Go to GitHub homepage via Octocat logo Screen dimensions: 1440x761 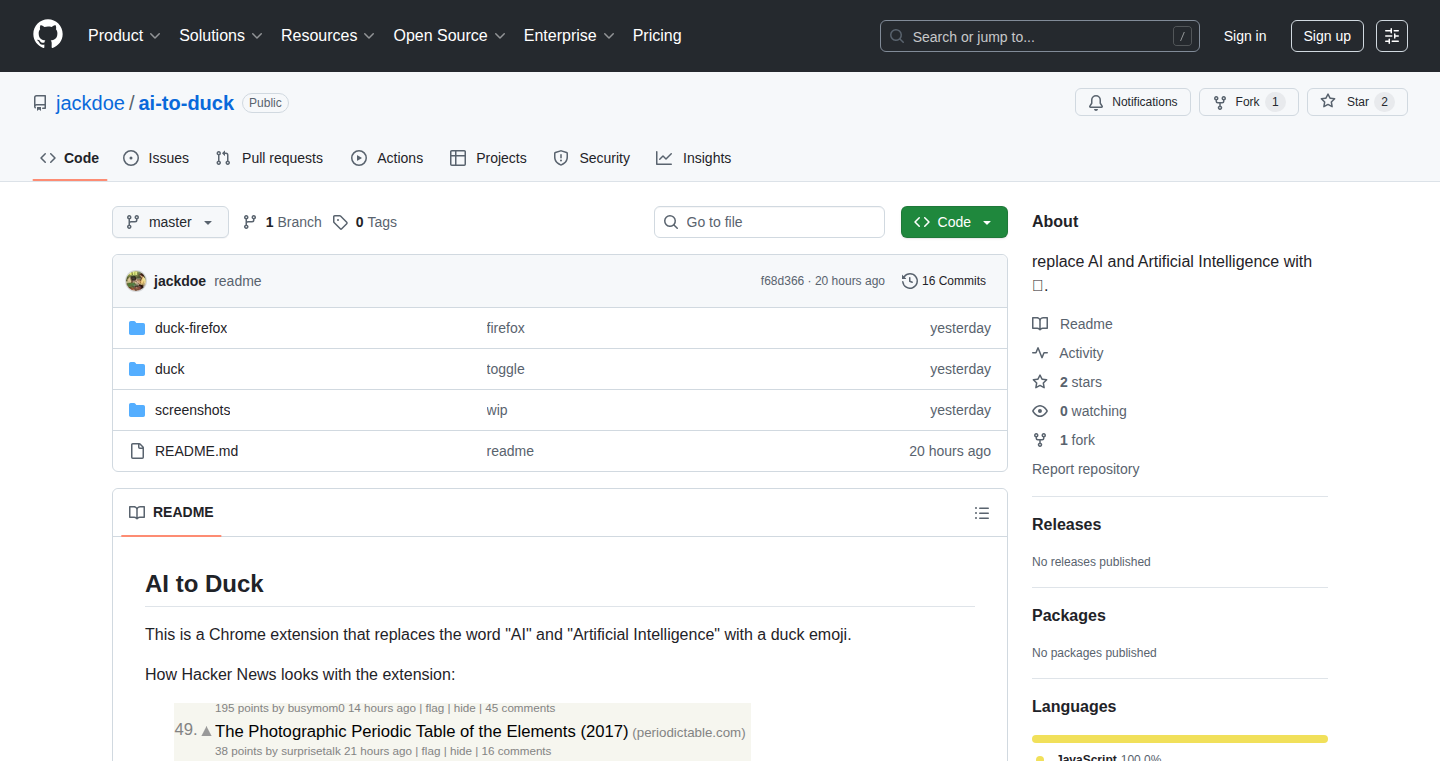(48, 35)
